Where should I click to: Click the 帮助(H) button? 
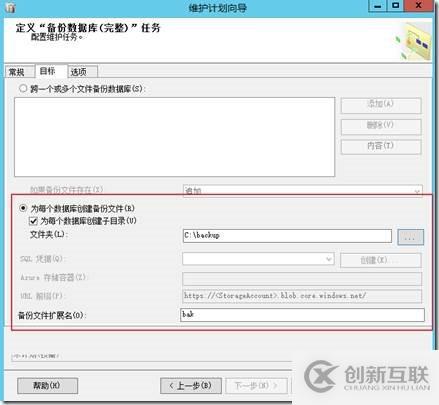[47, 386]
